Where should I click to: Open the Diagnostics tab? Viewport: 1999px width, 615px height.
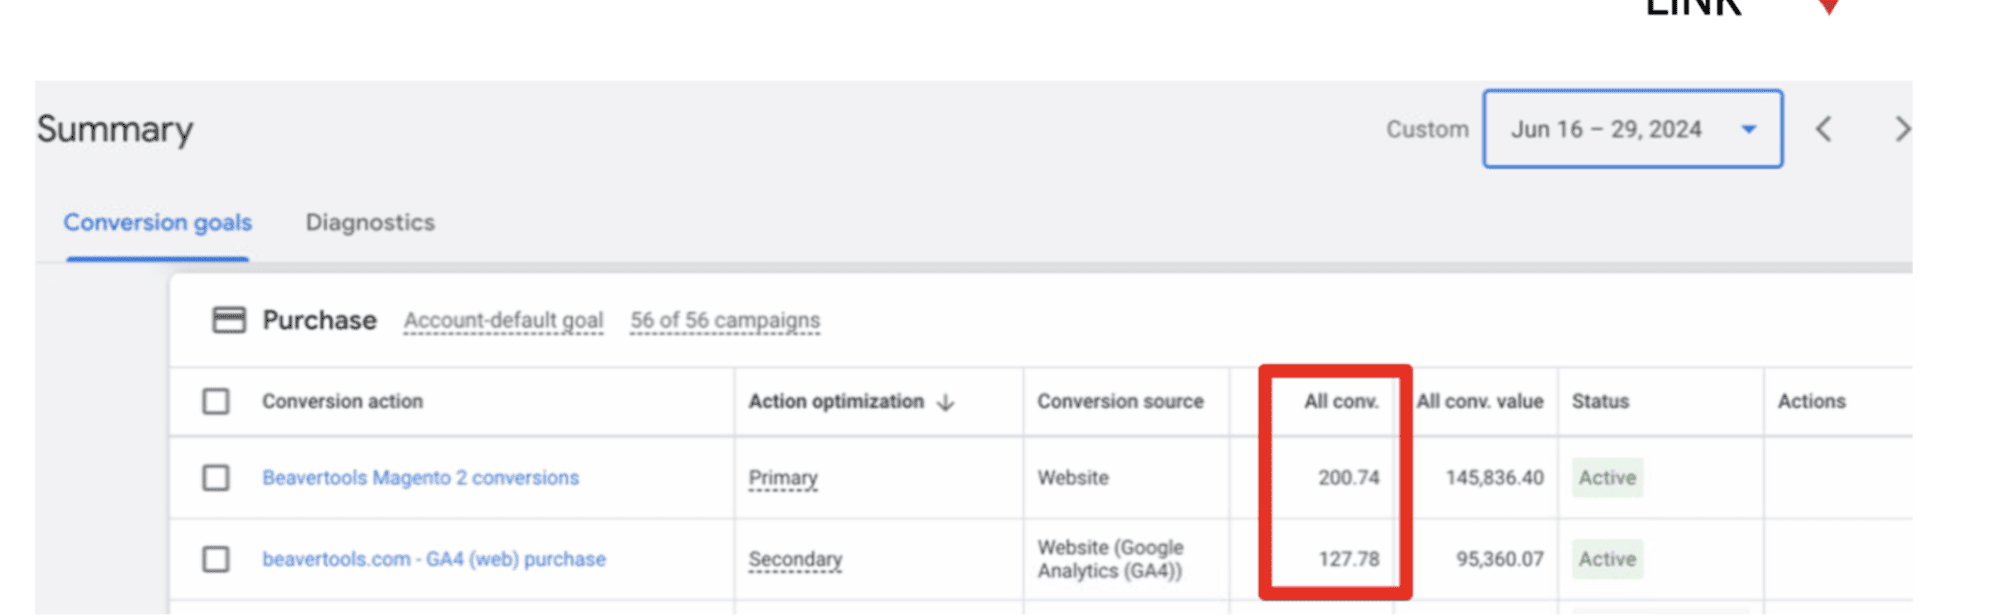pyautogui.click(x=370, y=223)
